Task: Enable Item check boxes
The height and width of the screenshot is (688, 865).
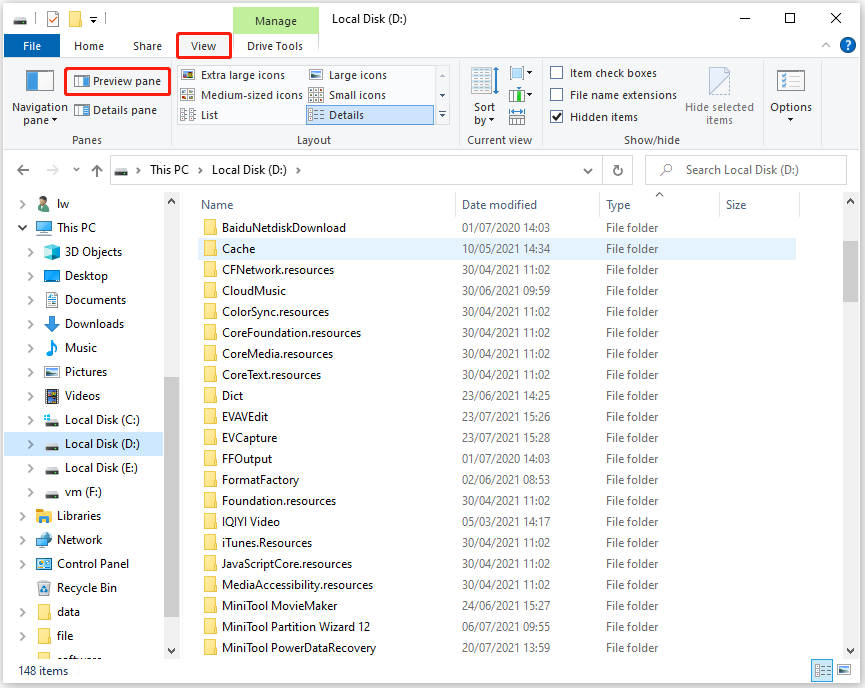Action: point(556,72)
